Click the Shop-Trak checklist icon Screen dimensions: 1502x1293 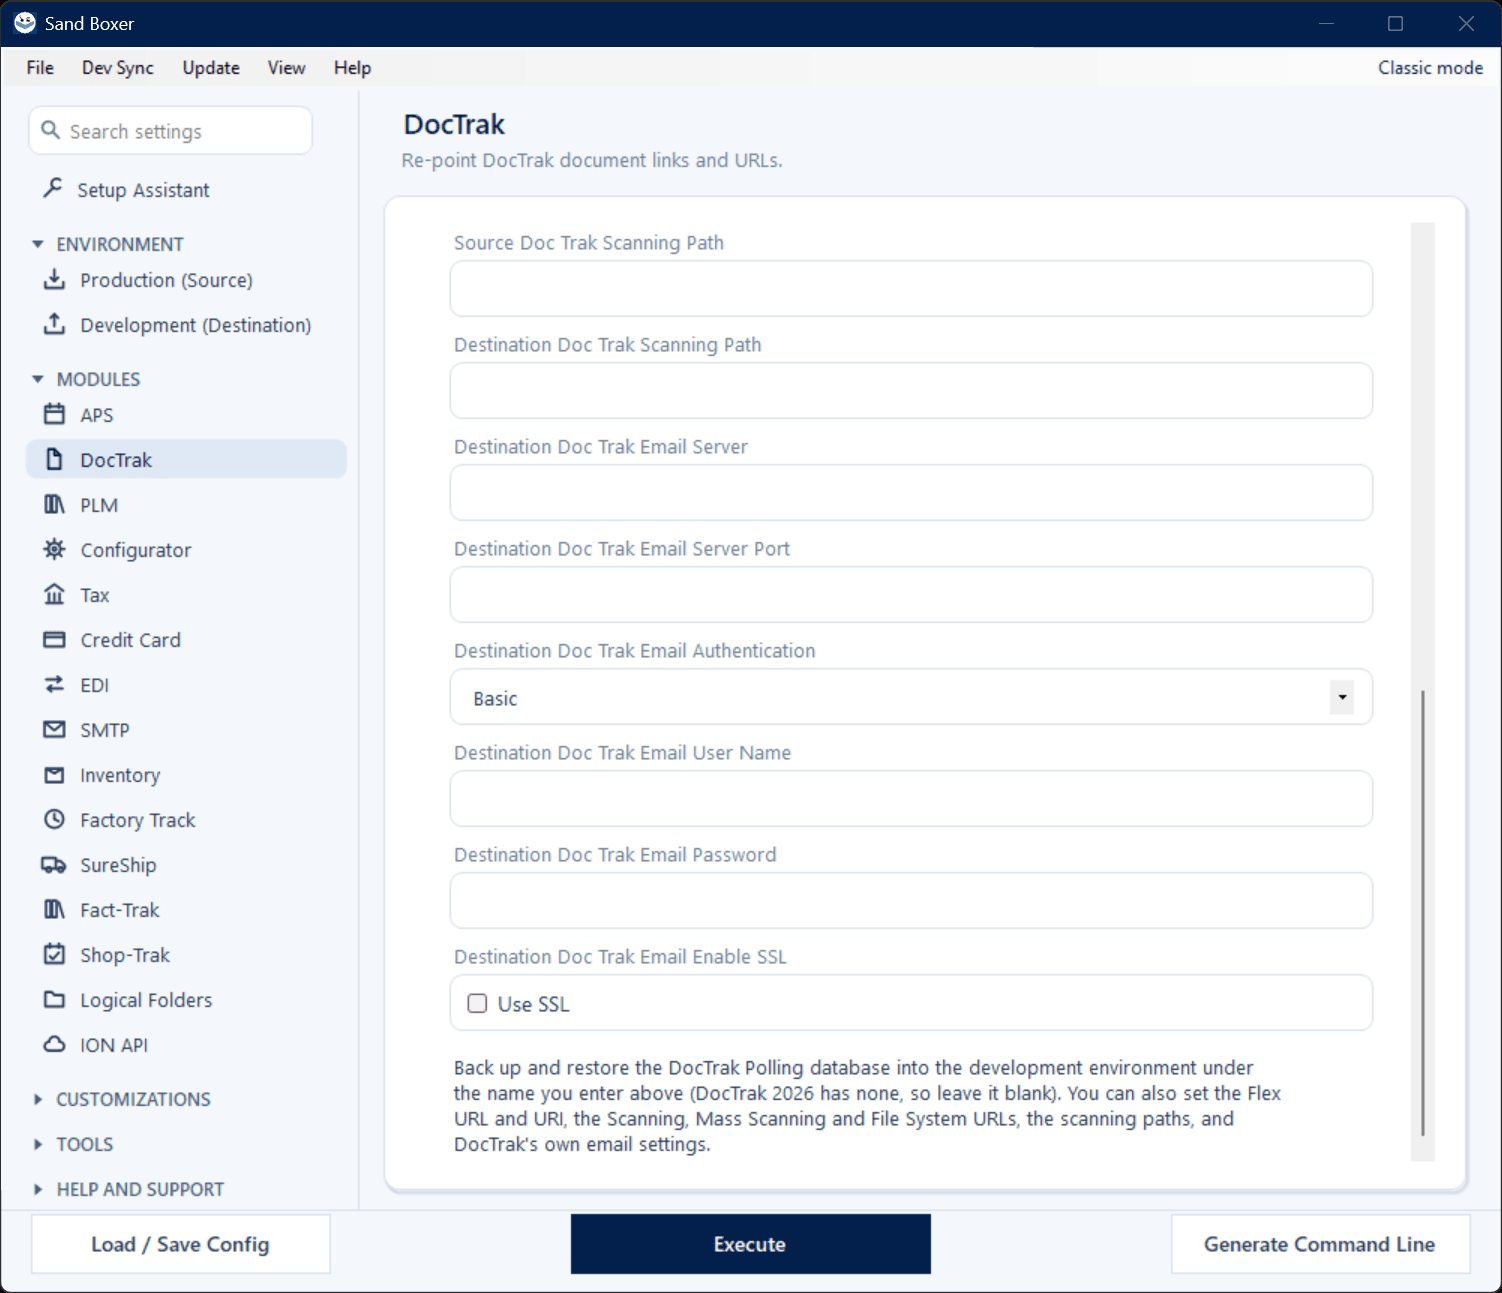[54, 954]
